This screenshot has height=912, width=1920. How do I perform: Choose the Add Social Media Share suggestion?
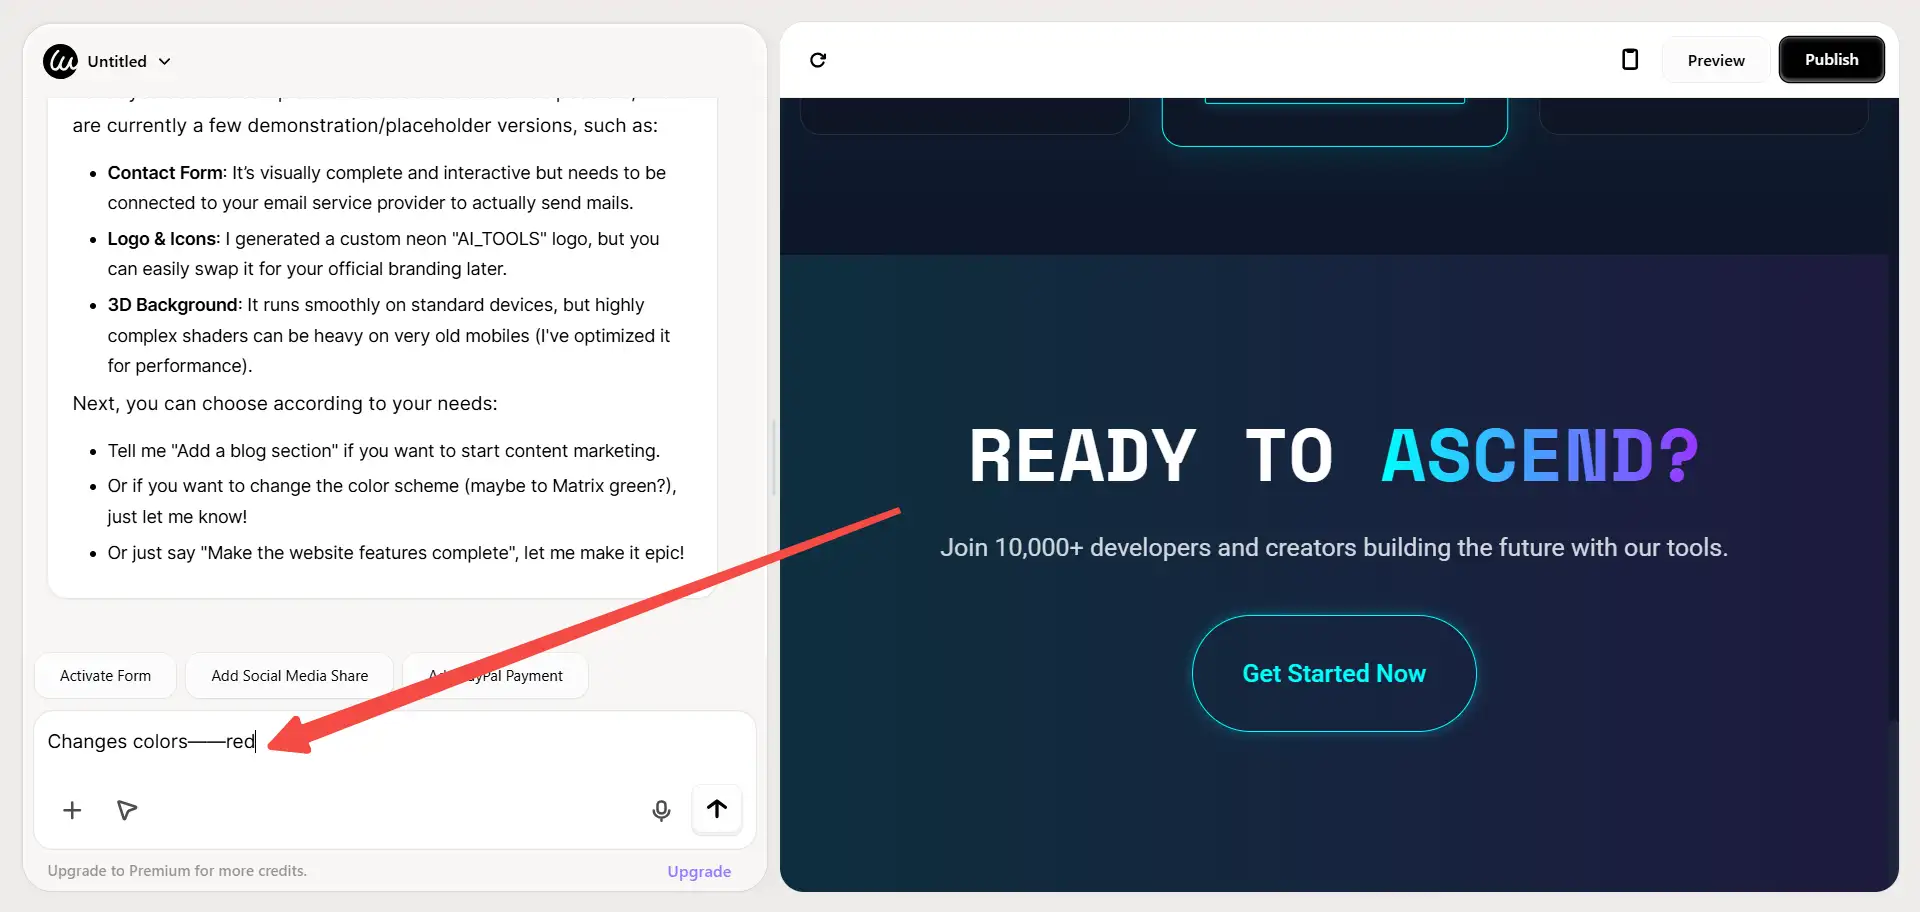click(290, 676)
